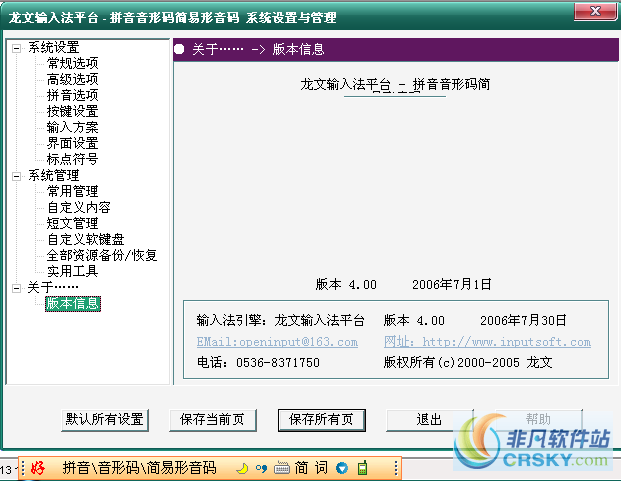Viewport: 621px width, 481px height.
Task: Open the EMail:openinput@163.com link
Action: [277, 342]
